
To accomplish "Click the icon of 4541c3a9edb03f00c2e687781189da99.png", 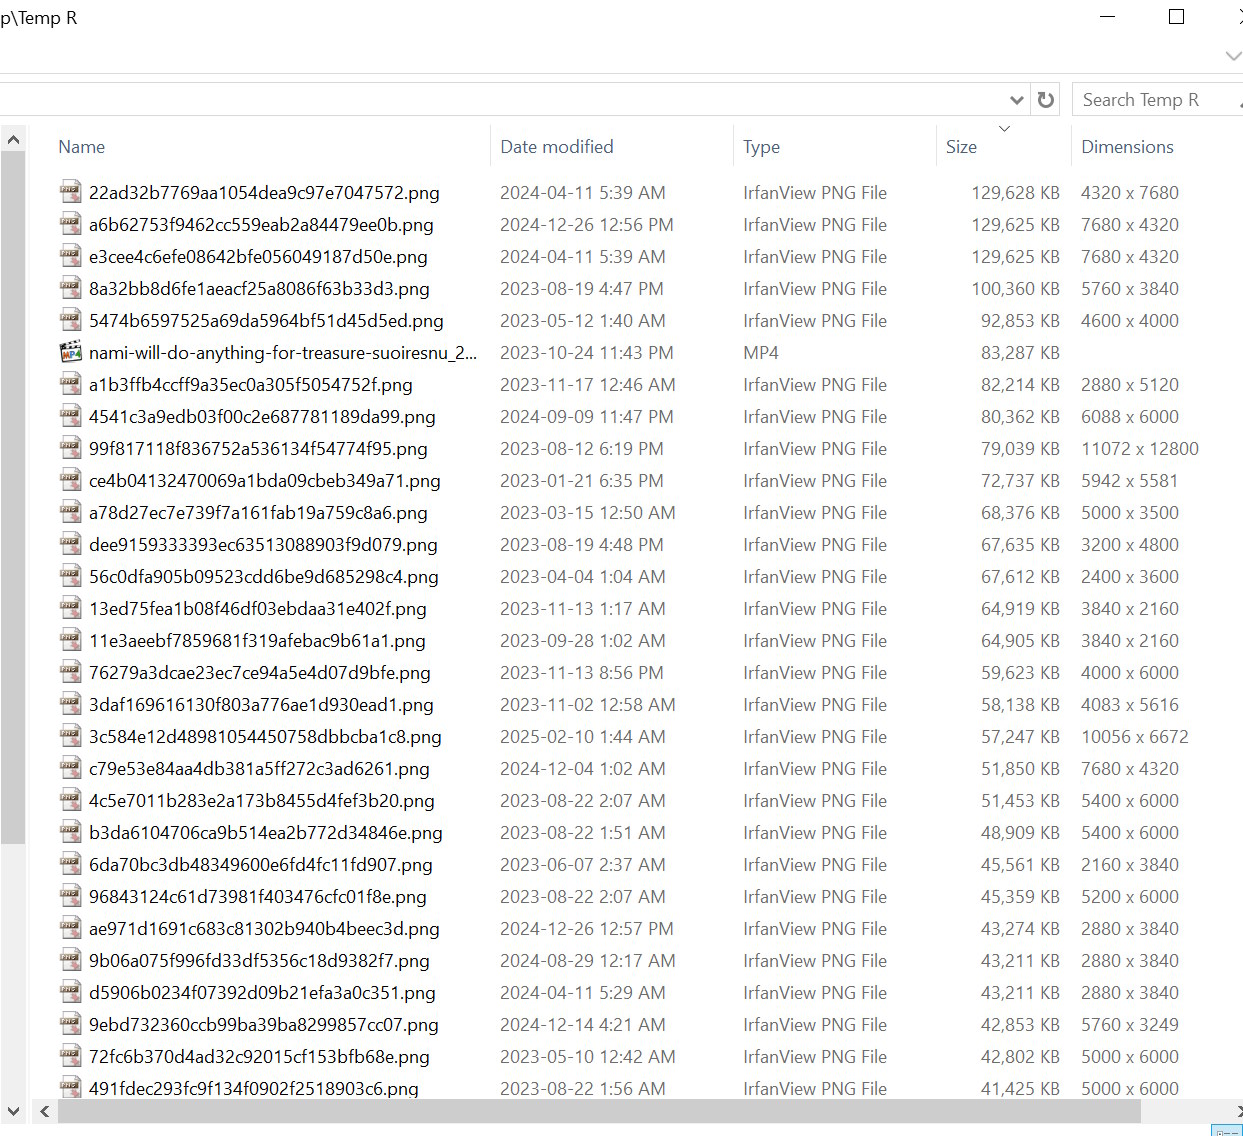I will point(70,415).
